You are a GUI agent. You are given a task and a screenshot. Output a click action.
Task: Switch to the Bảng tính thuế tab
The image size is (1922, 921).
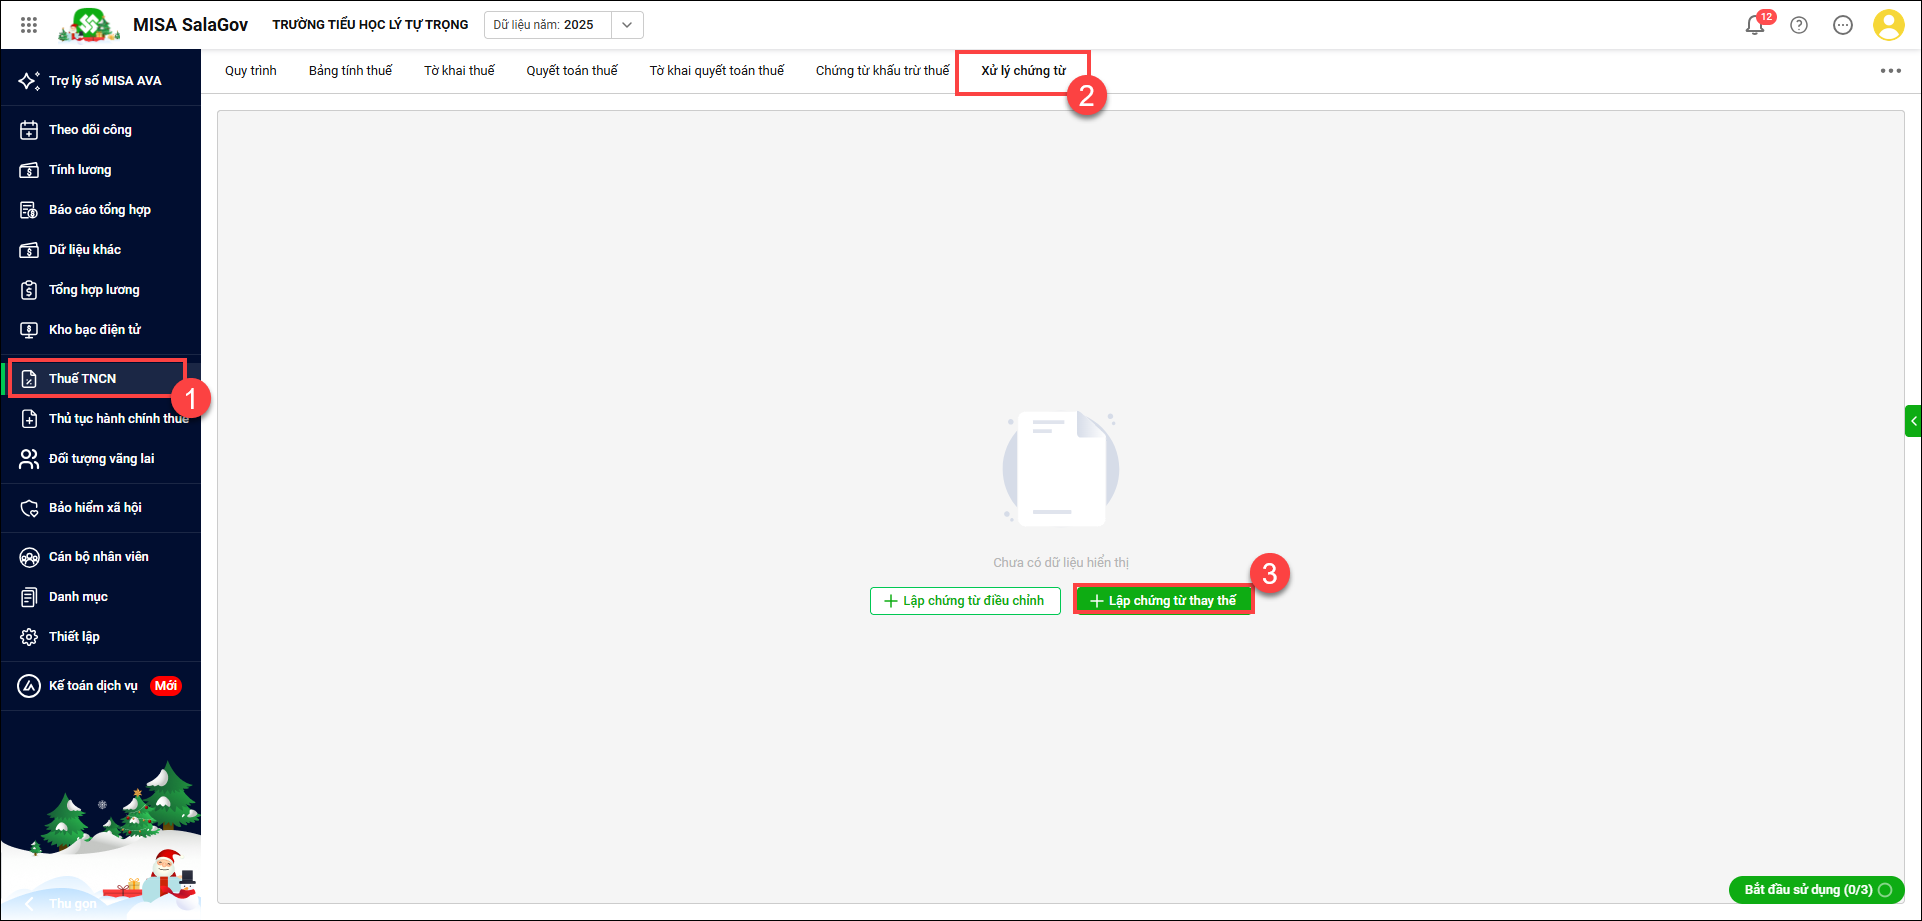(x=350, y=71)
